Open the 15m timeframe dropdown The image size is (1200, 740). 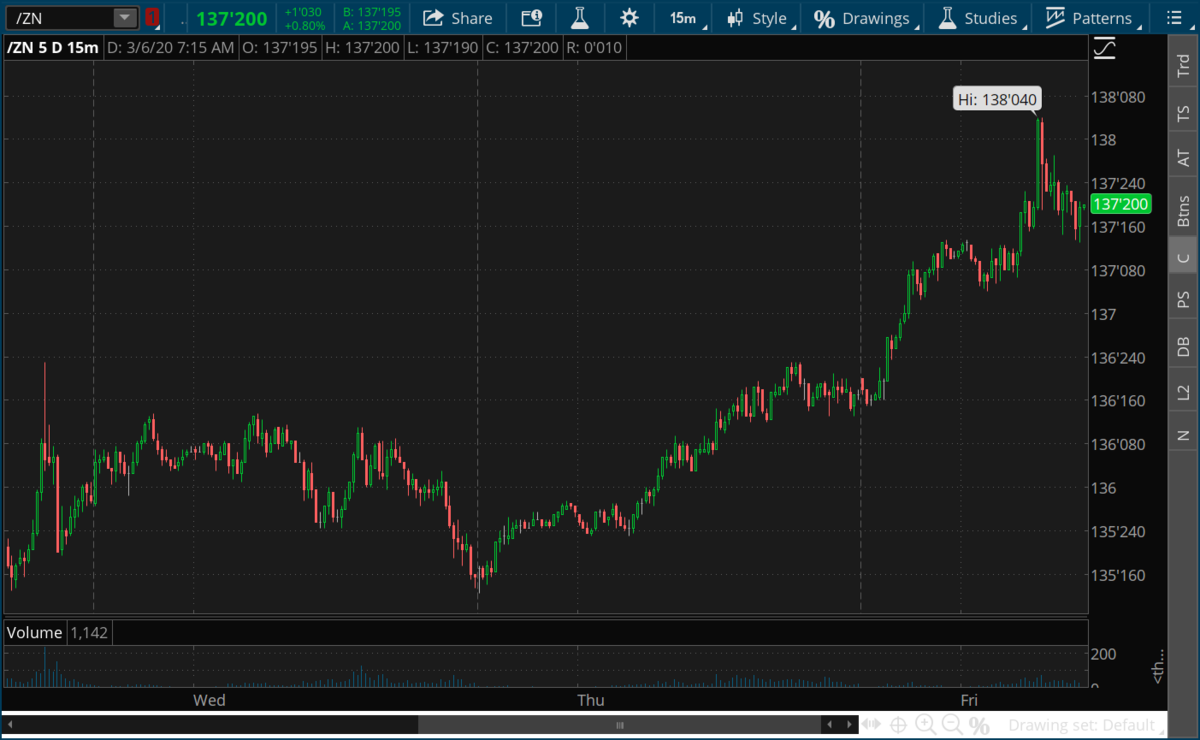click(x=685, y=18)
